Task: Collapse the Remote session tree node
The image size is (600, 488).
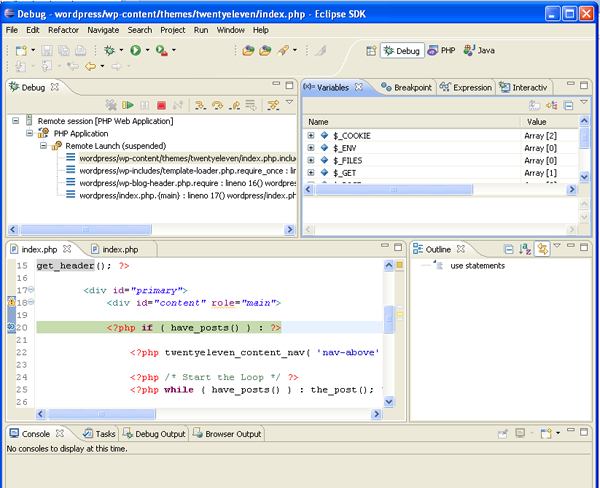Action: pos(15,121)
